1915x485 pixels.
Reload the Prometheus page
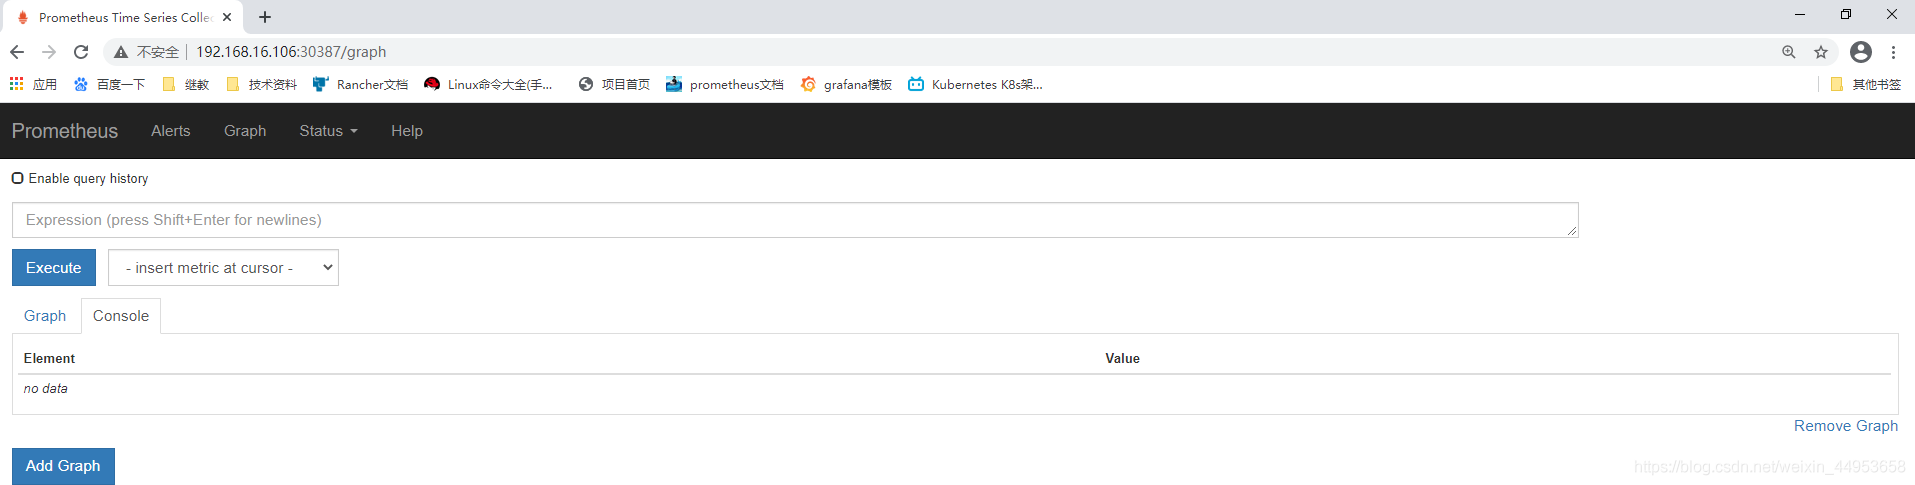pyautogui.click(x=81, y=52)
